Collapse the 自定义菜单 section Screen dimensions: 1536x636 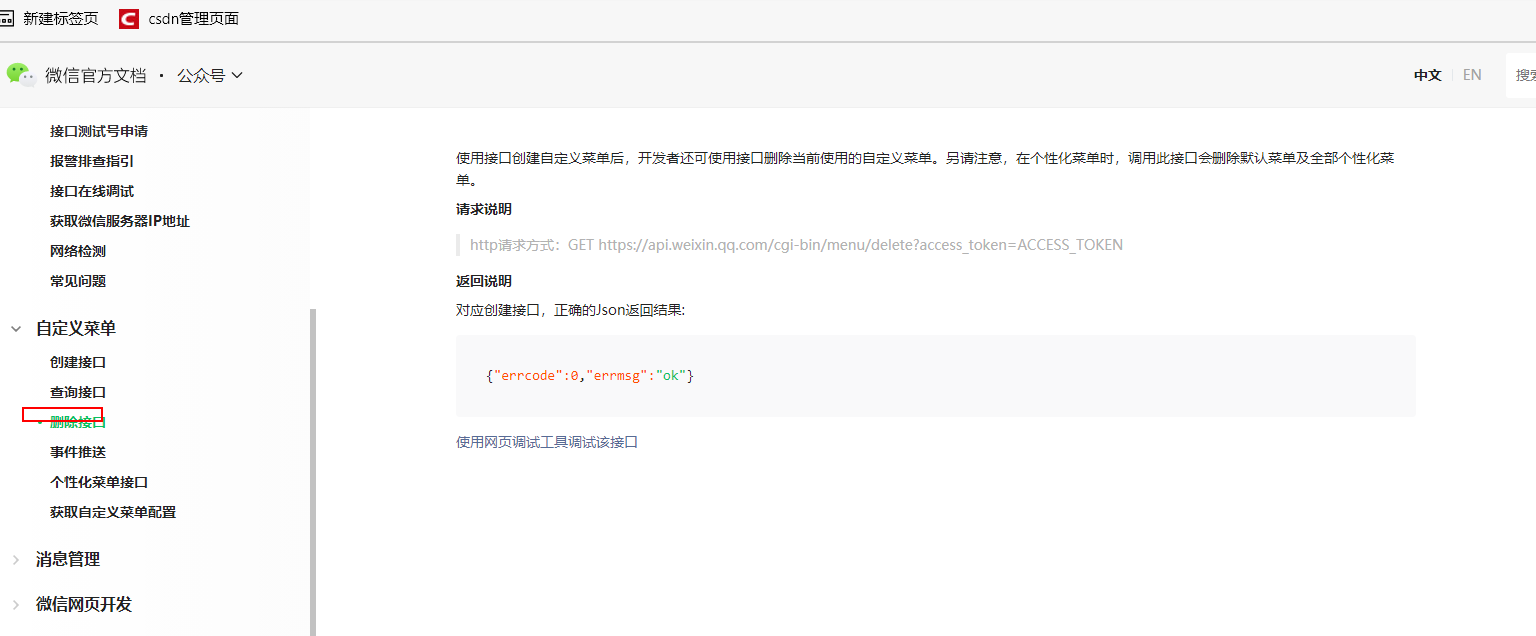point(16,328)
